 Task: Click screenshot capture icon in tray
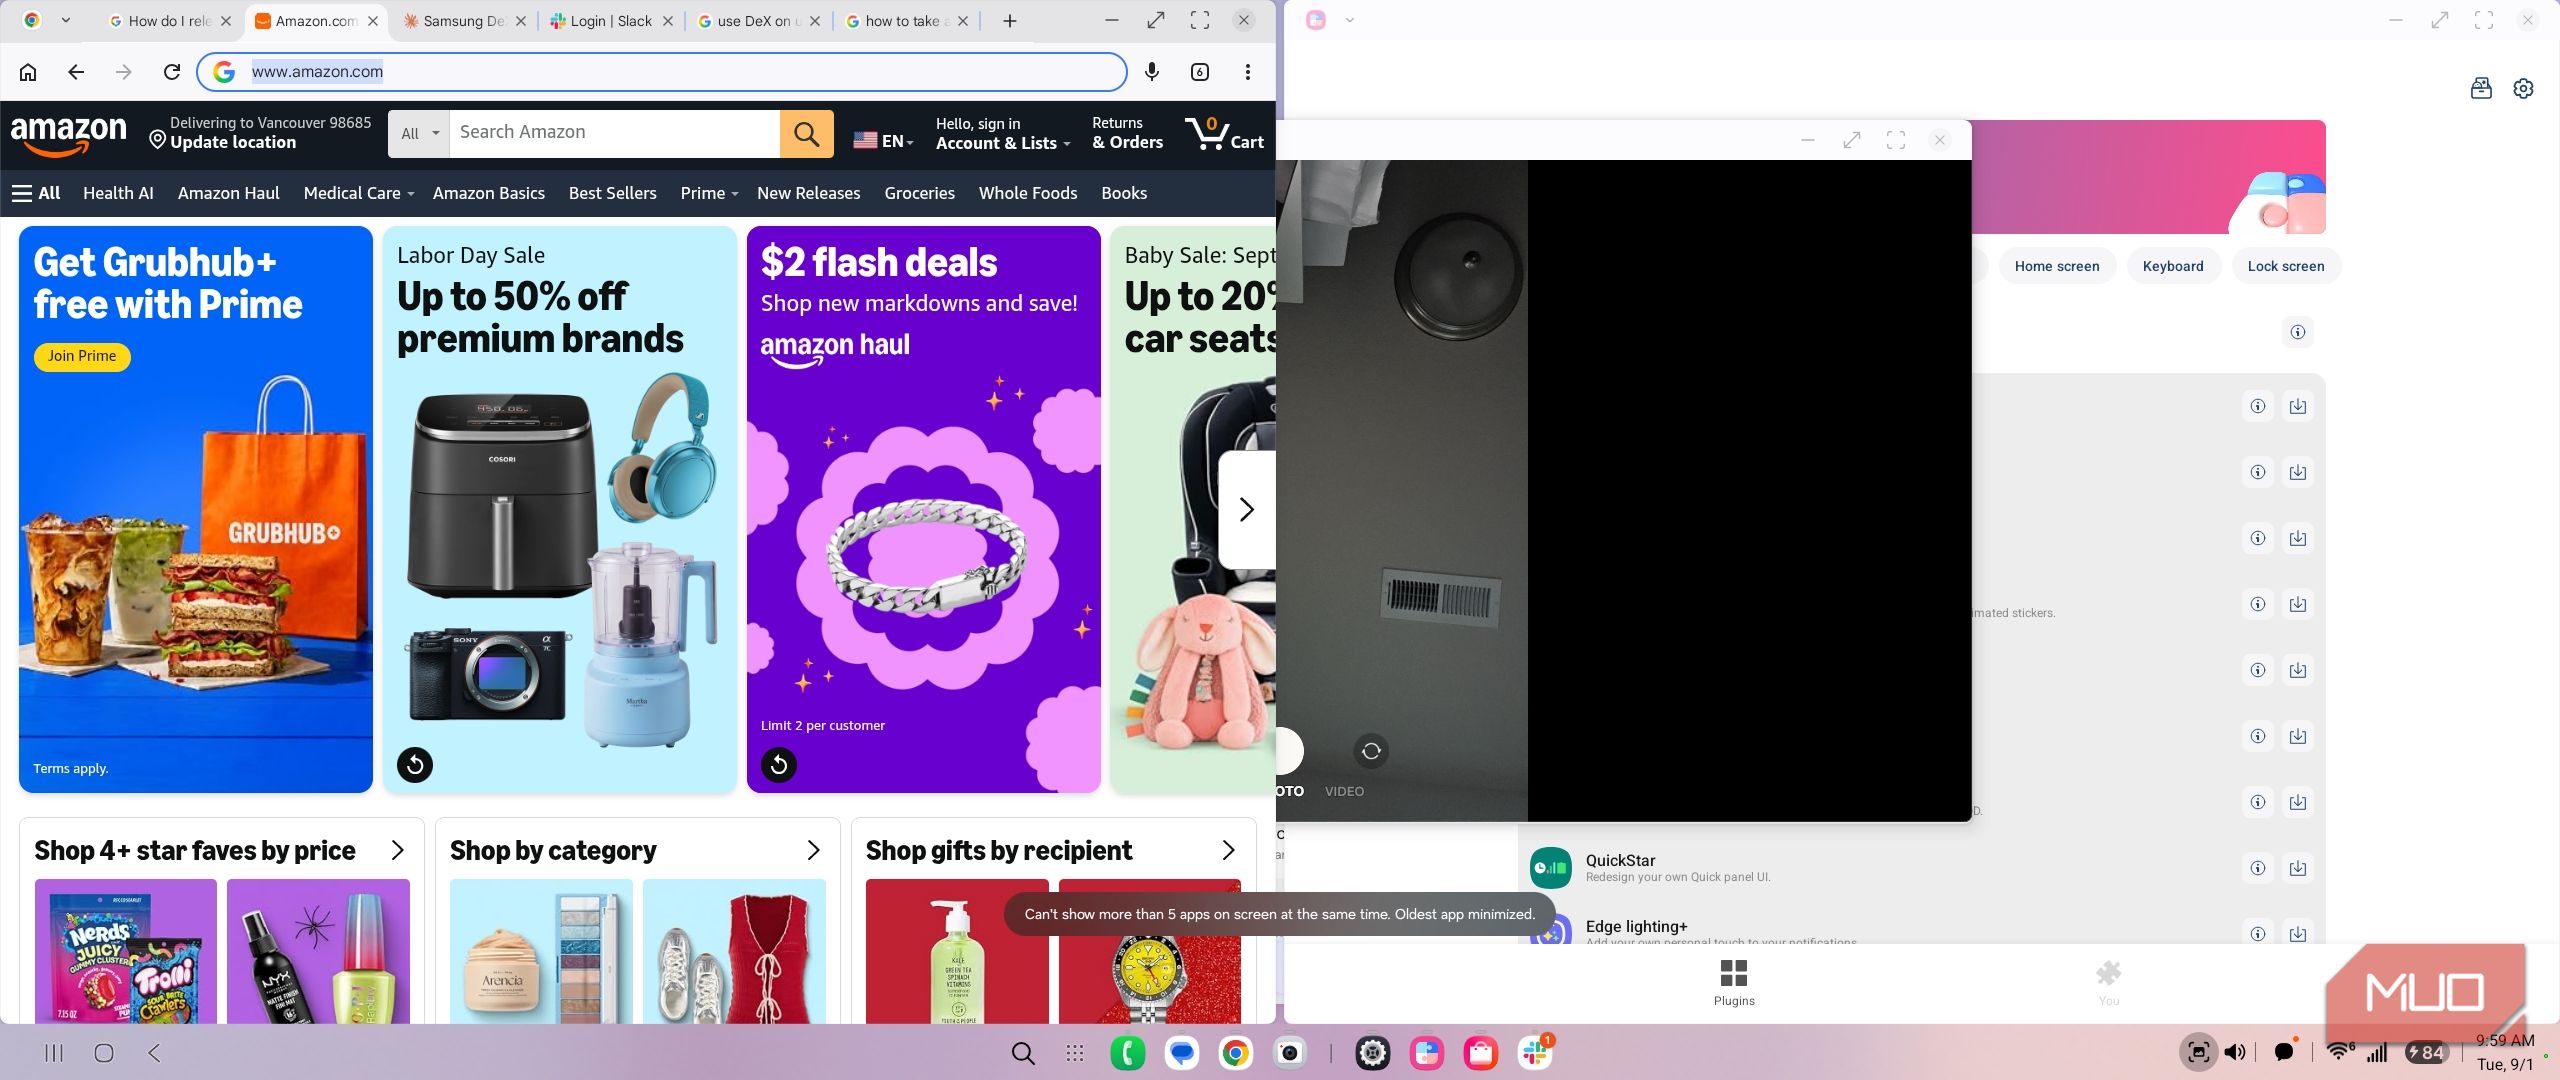pyautogui.click(x=2198, y=1052)
